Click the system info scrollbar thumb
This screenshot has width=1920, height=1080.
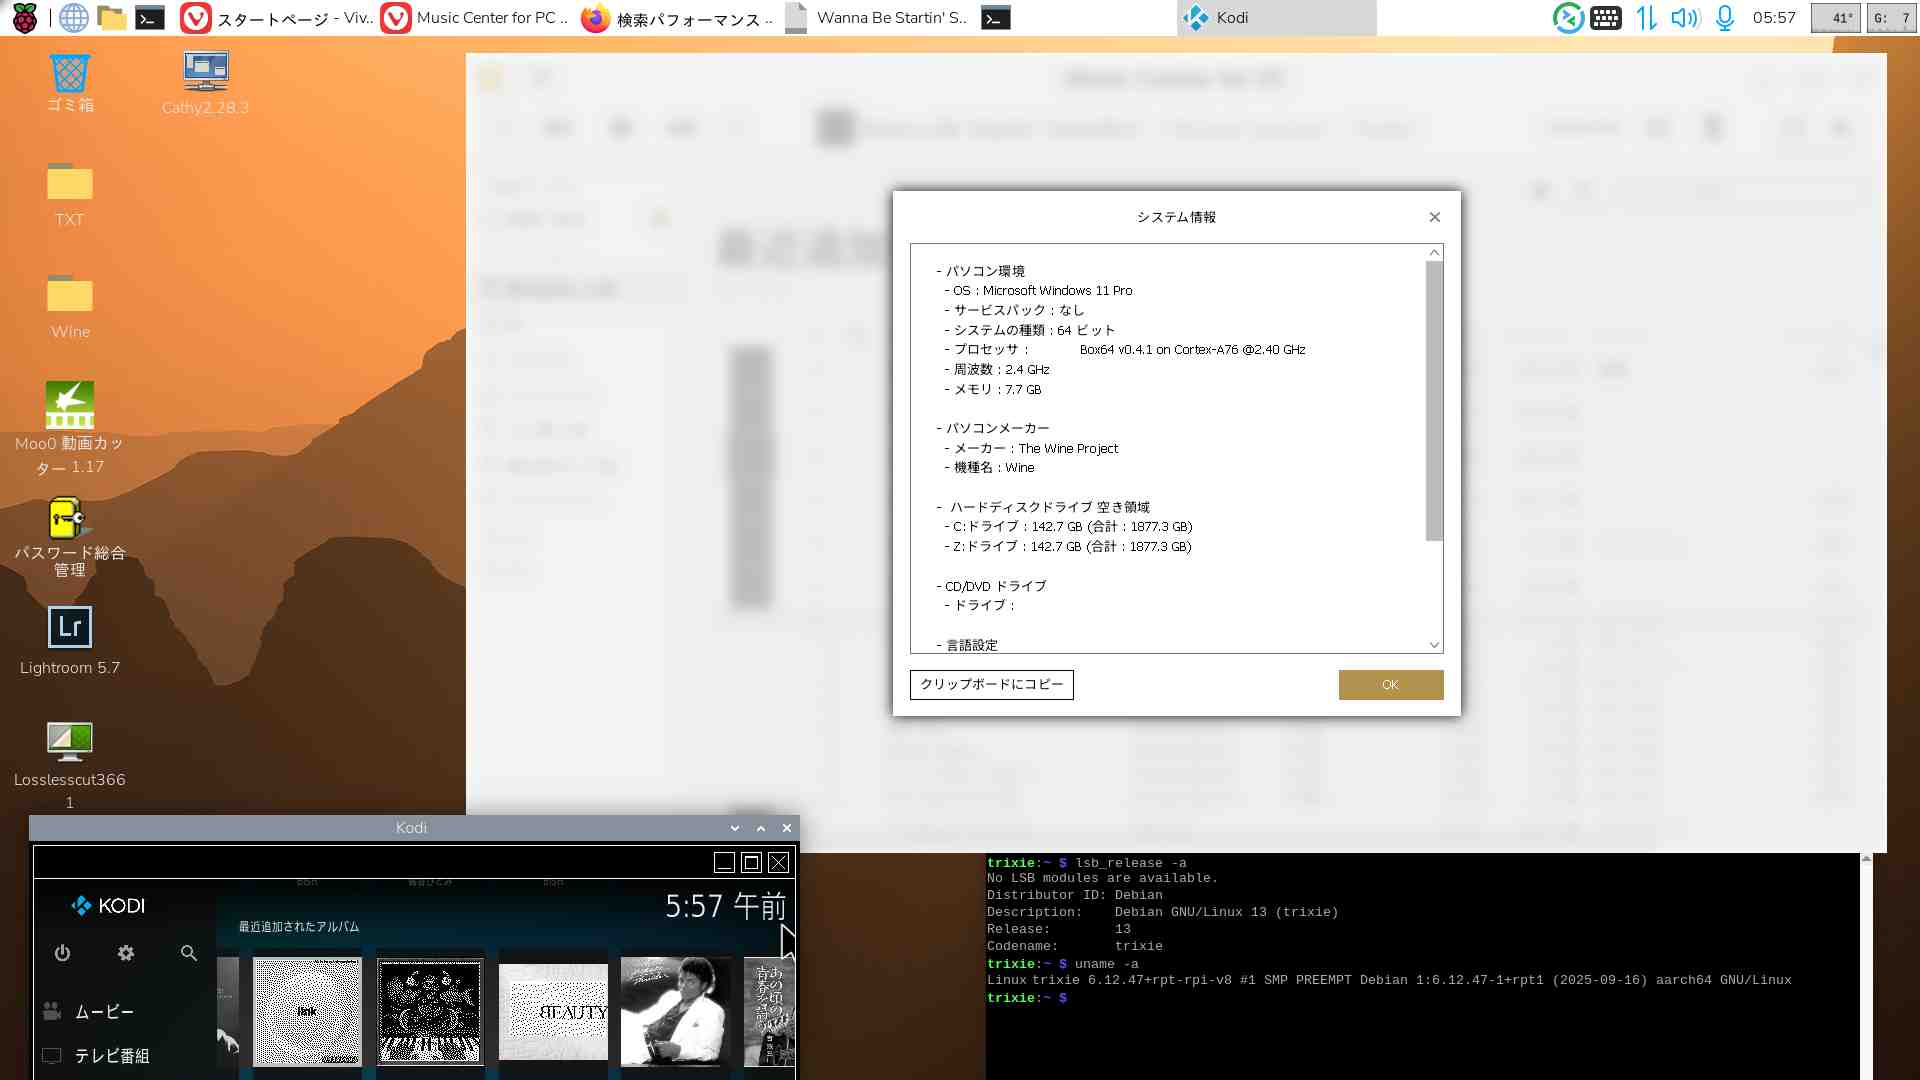[1434, 400]
